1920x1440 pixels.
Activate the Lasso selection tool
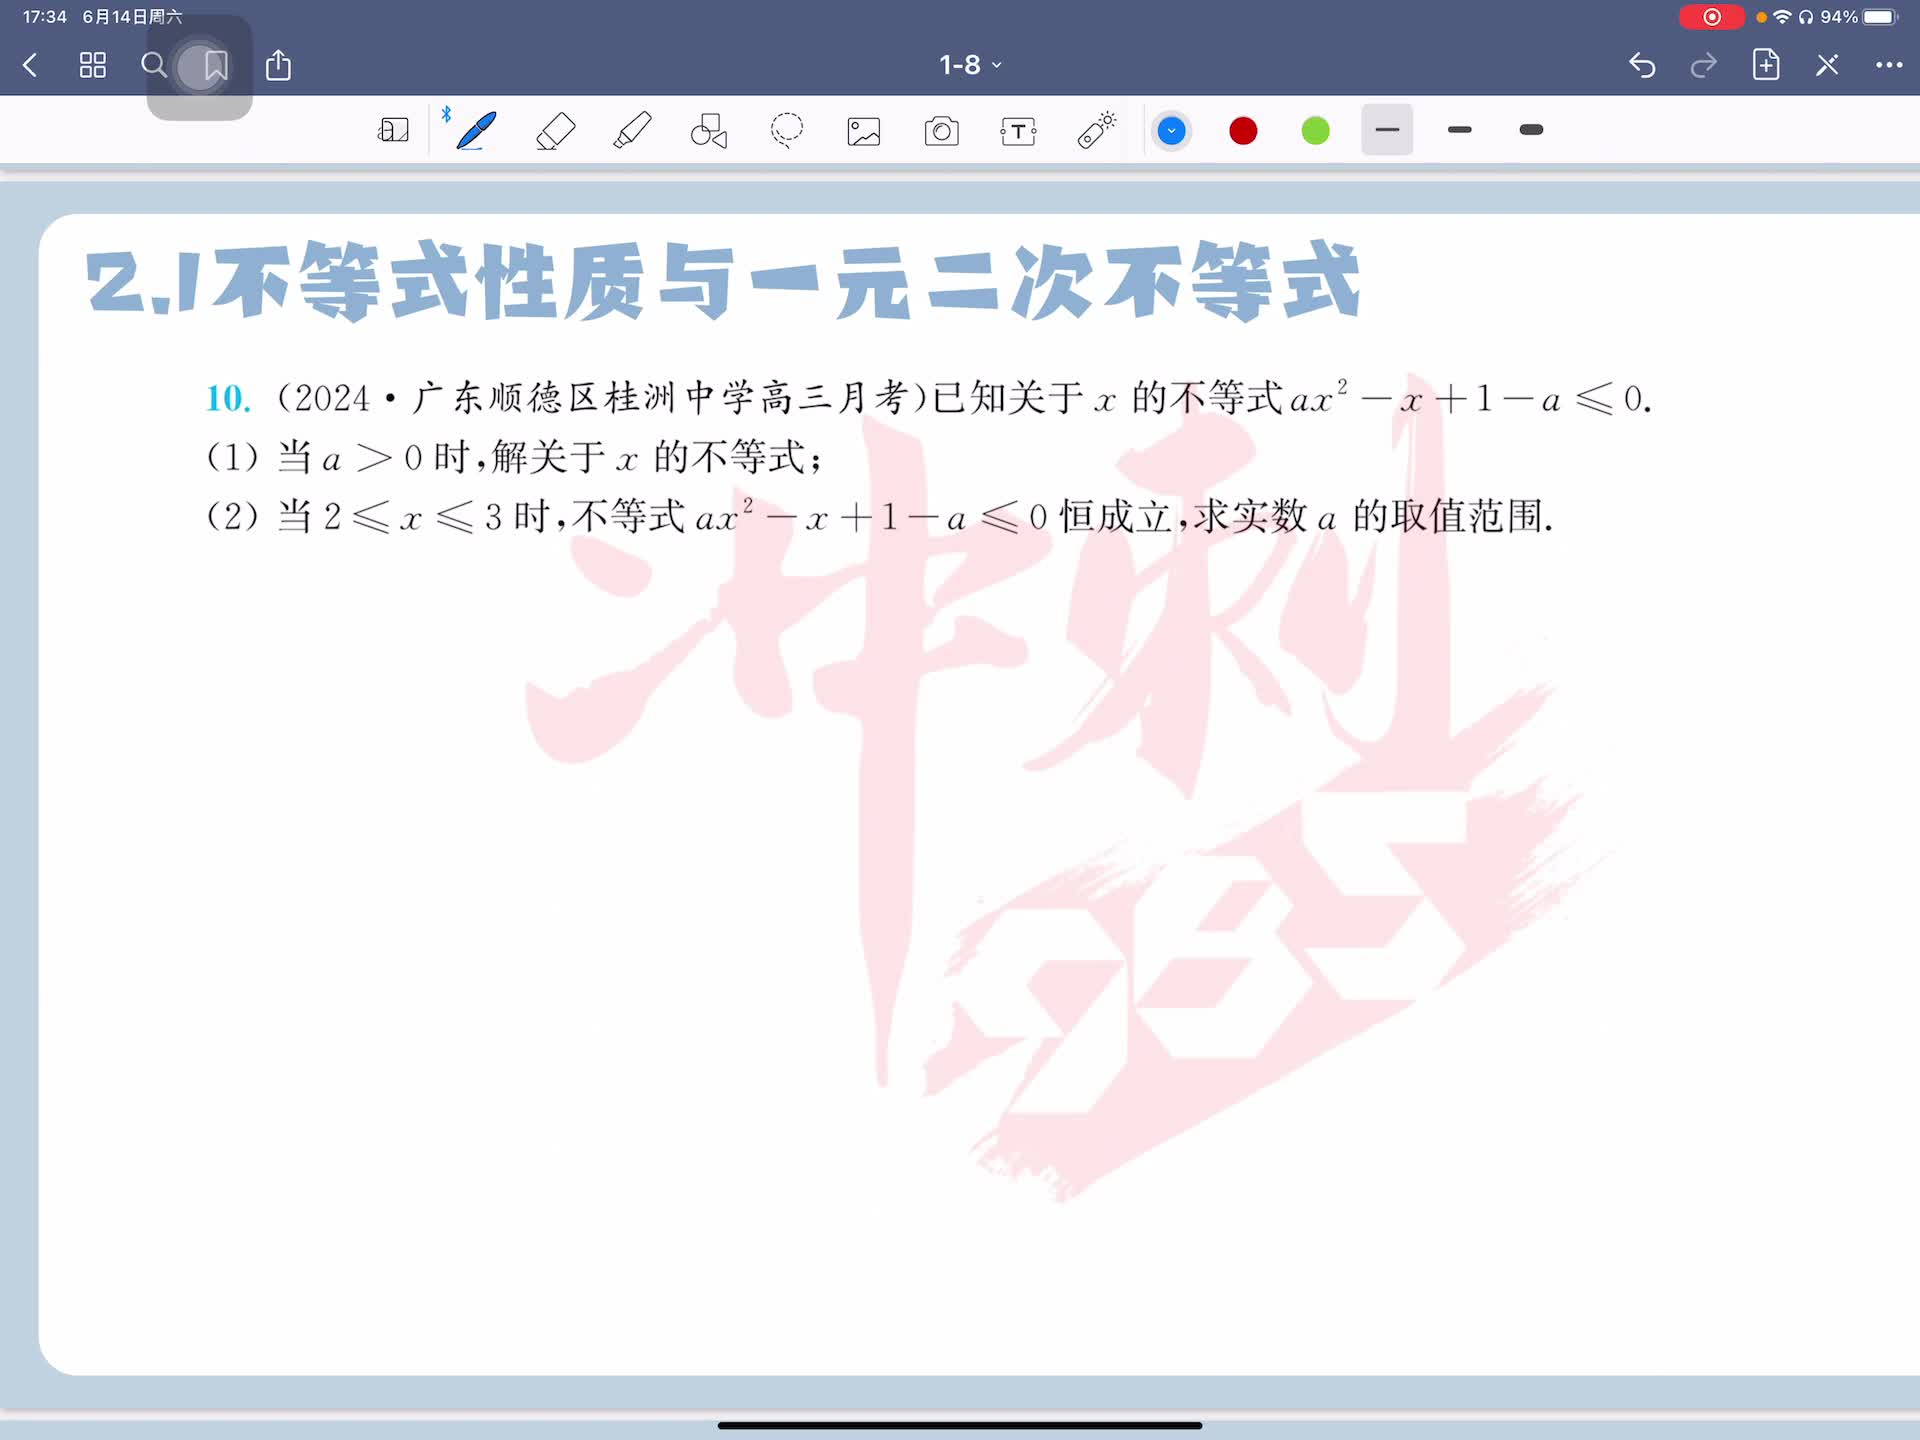787,130
